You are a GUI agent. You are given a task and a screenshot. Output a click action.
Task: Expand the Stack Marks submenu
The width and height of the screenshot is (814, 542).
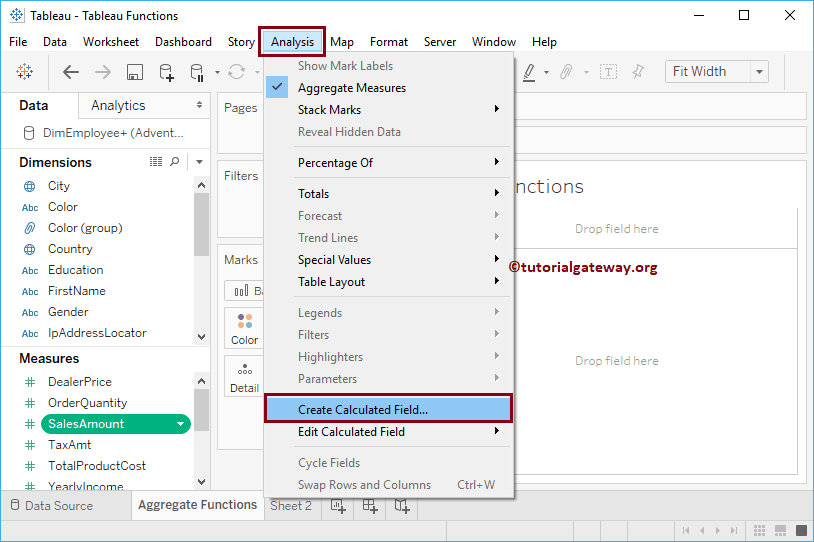[x=389, y=110]
